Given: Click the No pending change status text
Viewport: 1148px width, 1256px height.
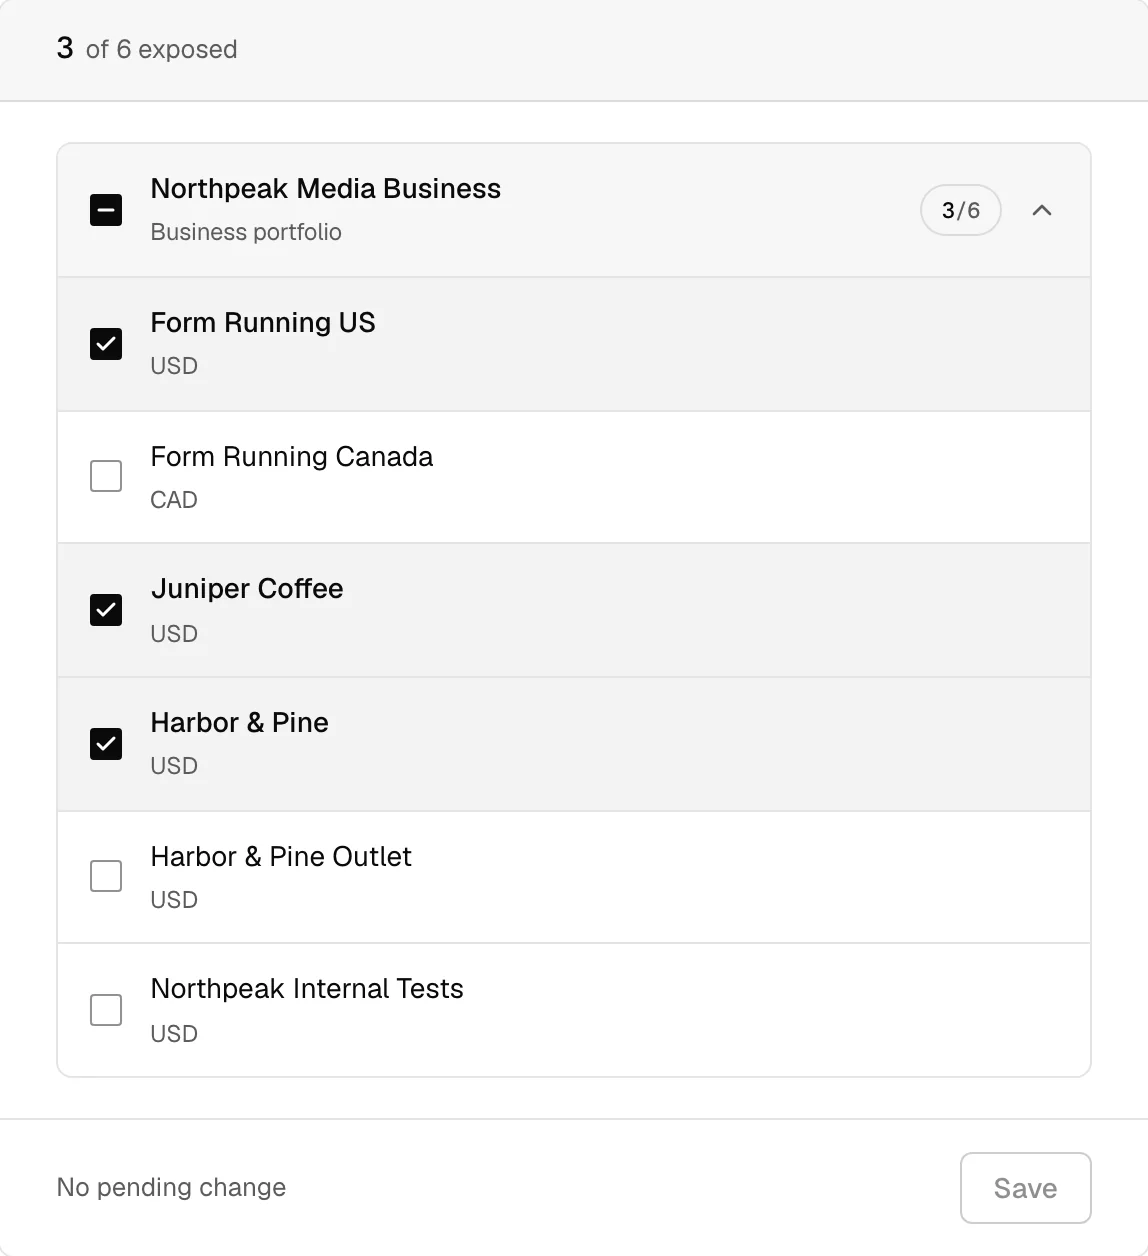Looking at the screenshot, I should pos(171,1187).
